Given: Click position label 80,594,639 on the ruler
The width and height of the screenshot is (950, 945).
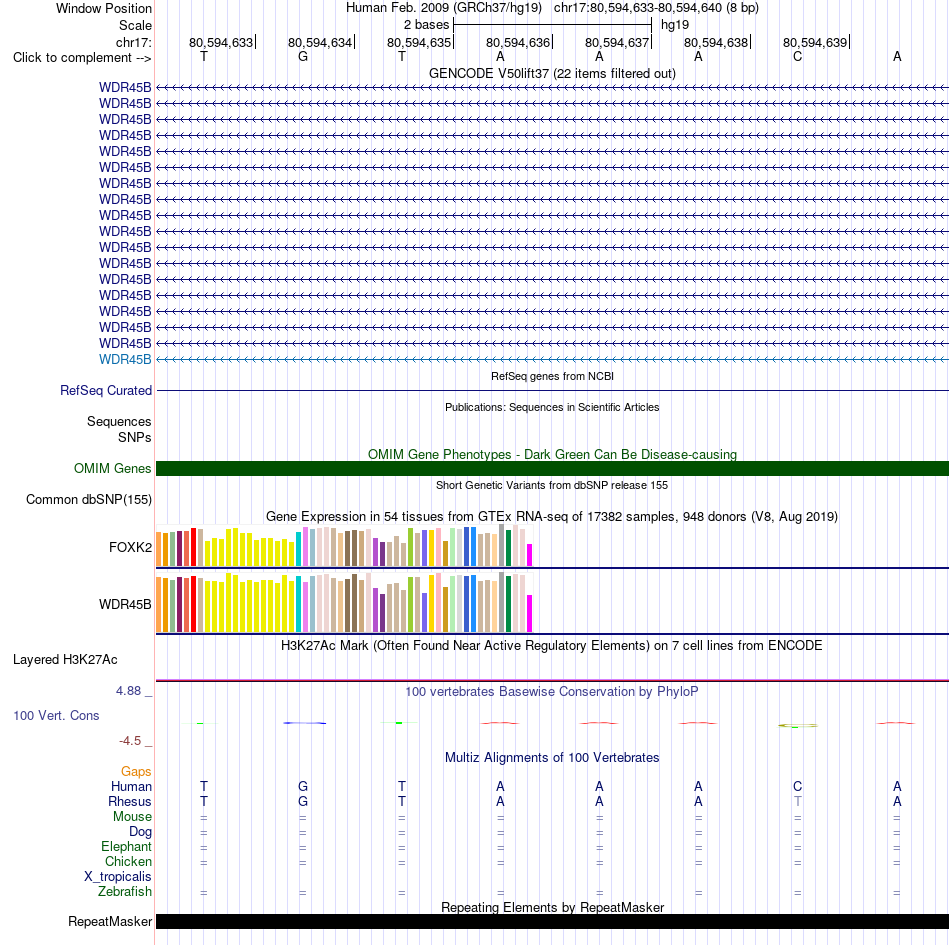Looking at the screenshot, I should click(x=815, y=42).
